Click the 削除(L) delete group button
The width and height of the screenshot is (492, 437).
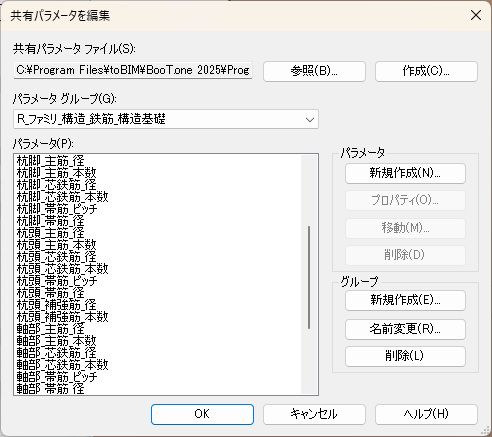click(405, 356)
